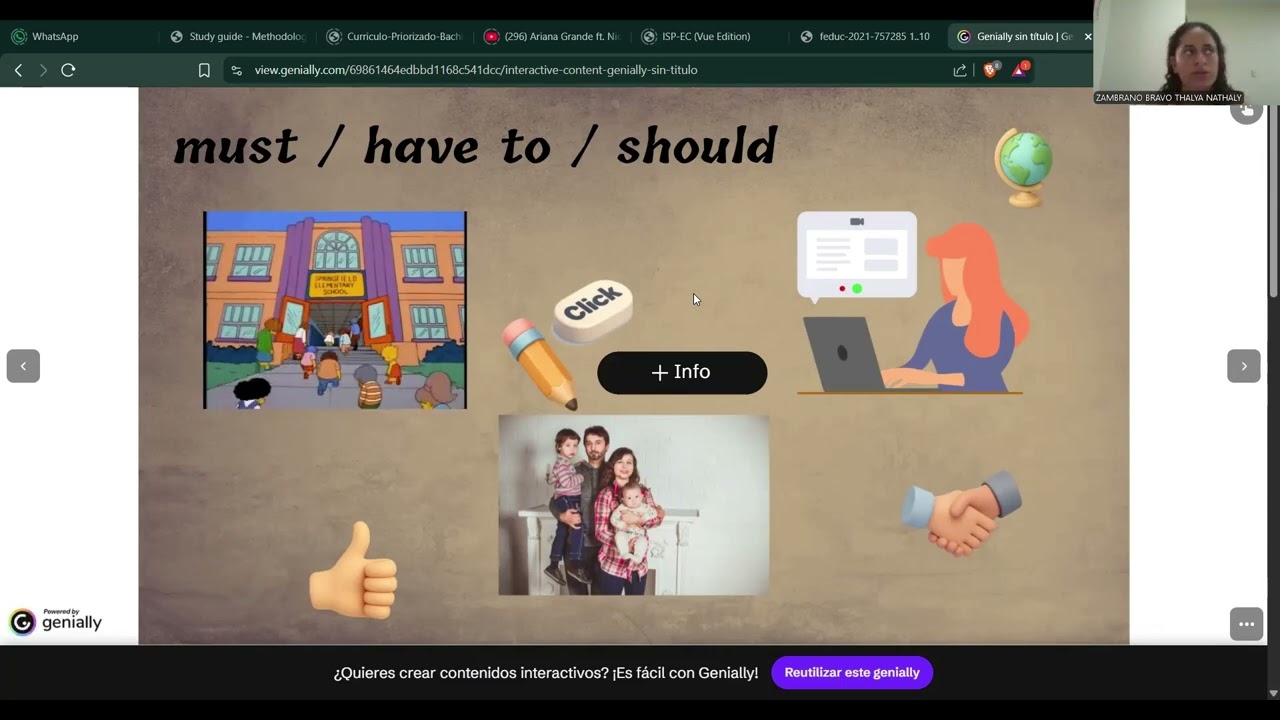
Task: Go to previous slide with left arrow
Action: [23, 366]
